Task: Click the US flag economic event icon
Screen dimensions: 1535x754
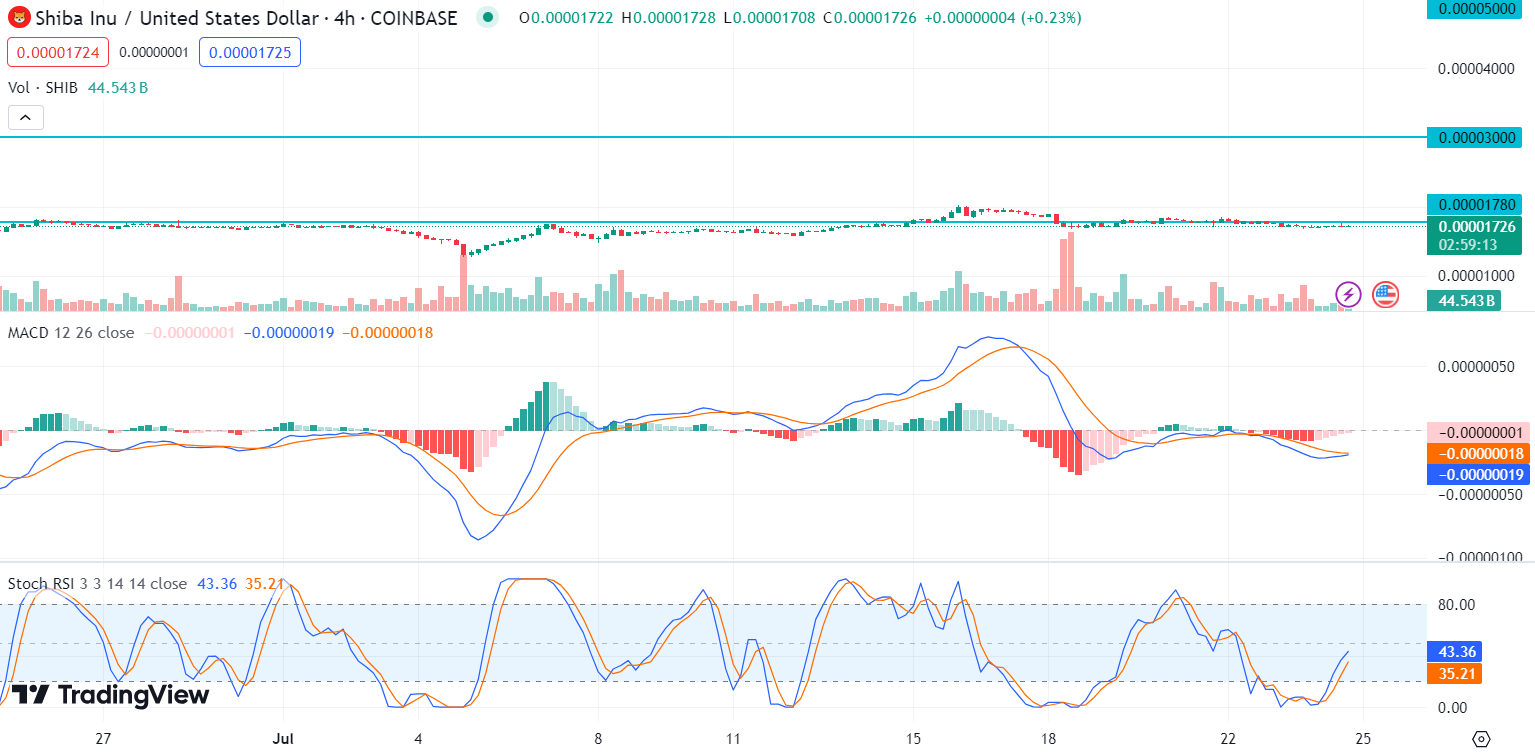Action: point(1385,294)
